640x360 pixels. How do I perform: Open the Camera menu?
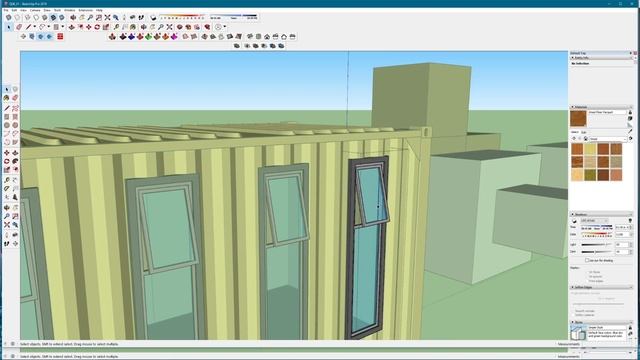[35, 10]
